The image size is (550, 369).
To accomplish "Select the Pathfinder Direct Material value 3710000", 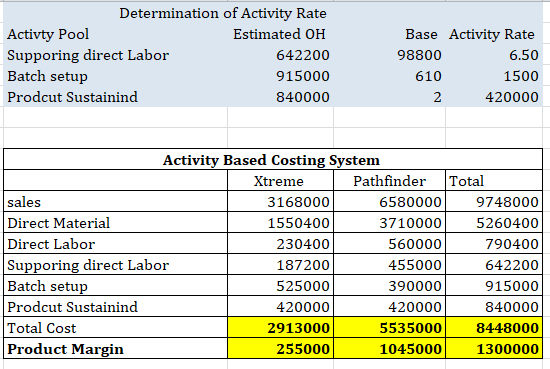I will click(x=410, y=223).
